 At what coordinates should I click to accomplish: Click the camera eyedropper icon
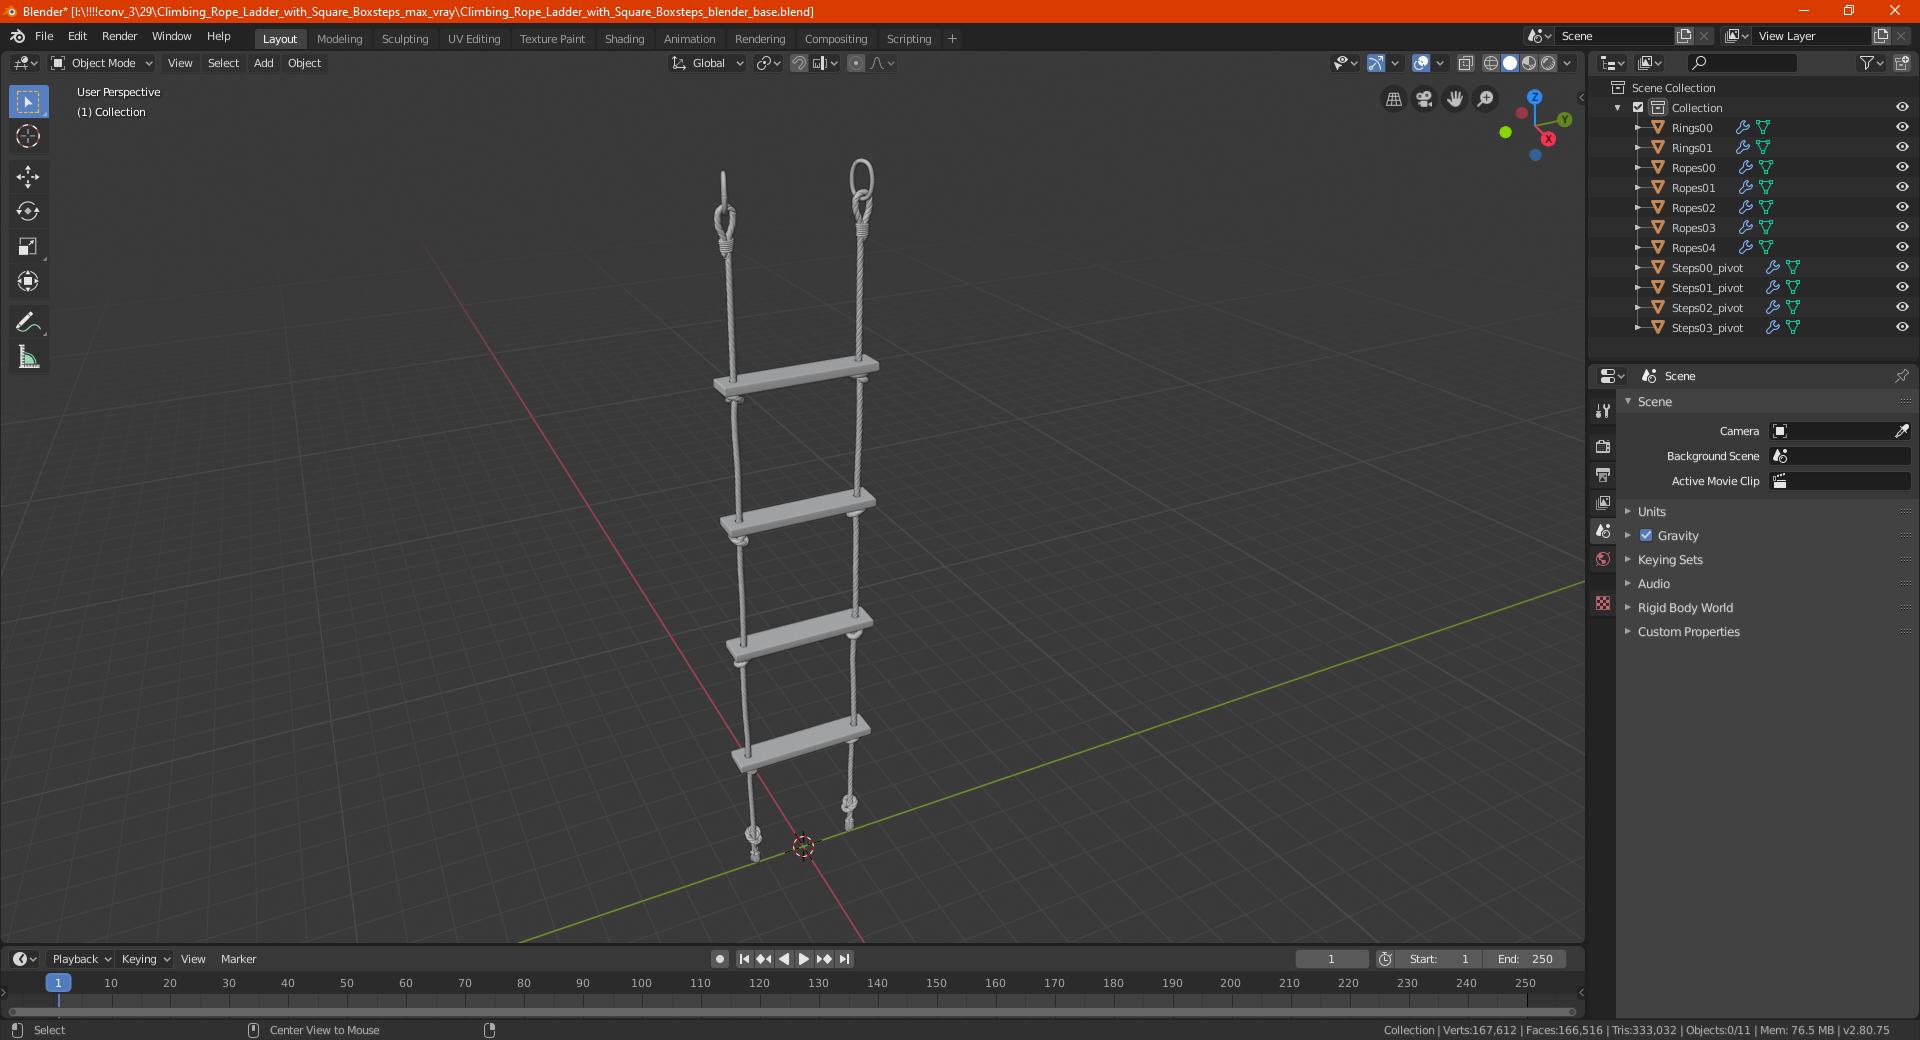point(1901,431)
